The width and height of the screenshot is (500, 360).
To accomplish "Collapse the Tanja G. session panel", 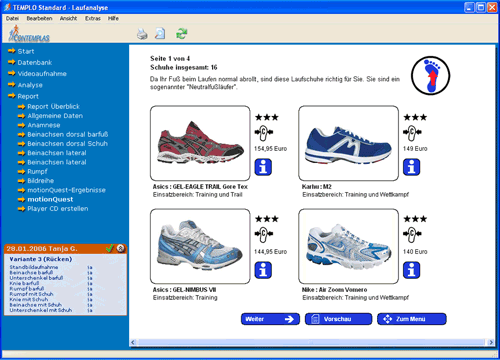I will pos(121,248).
